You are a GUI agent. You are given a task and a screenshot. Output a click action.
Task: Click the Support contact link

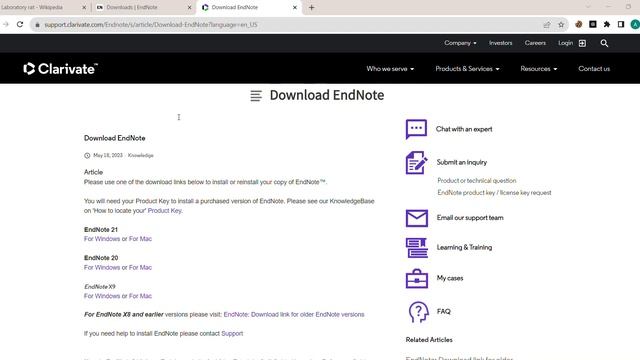tap(232, 333)
